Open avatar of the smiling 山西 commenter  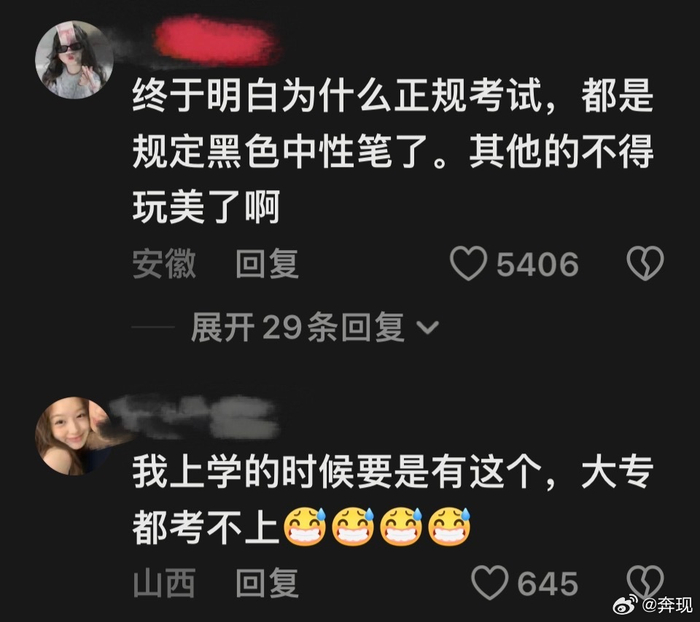pyautogui.click(x=74, y=436)
